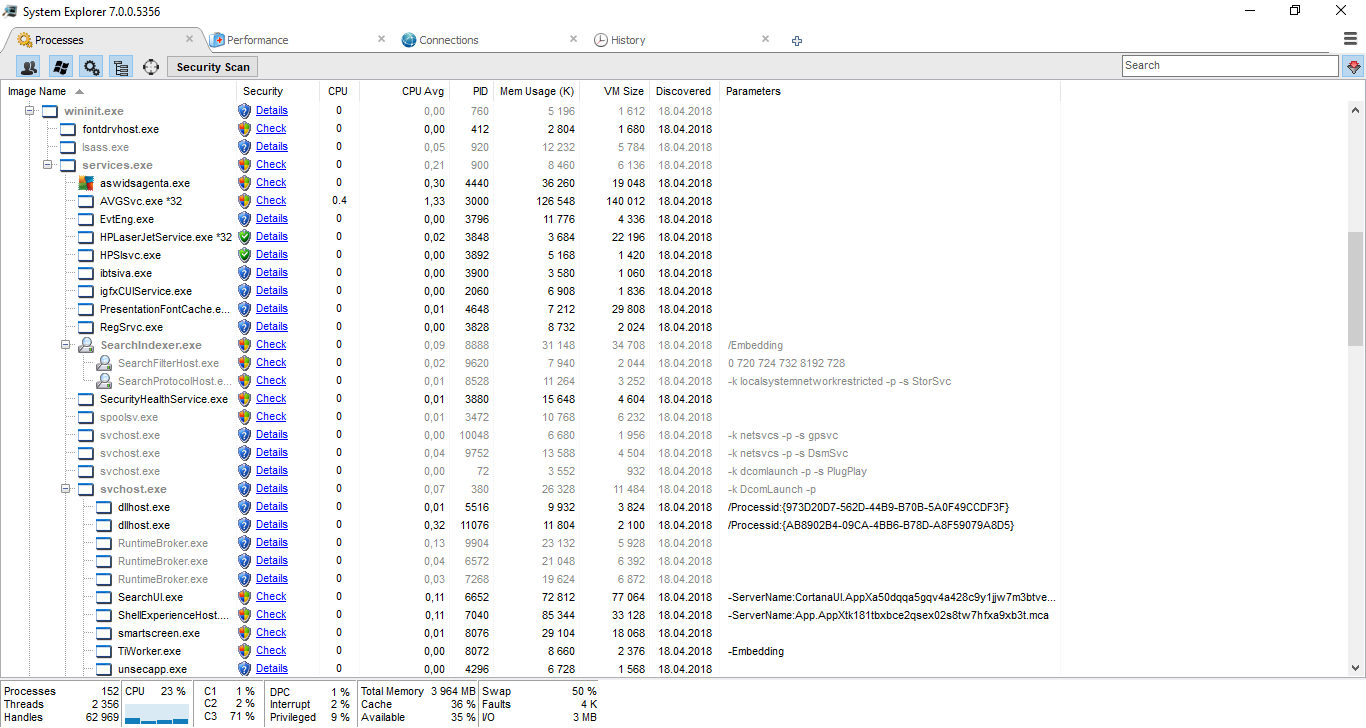This screenshot has width=1366, height=728.
Task: Click the CPU usage graph in status bar
Action: click(156, 713)
